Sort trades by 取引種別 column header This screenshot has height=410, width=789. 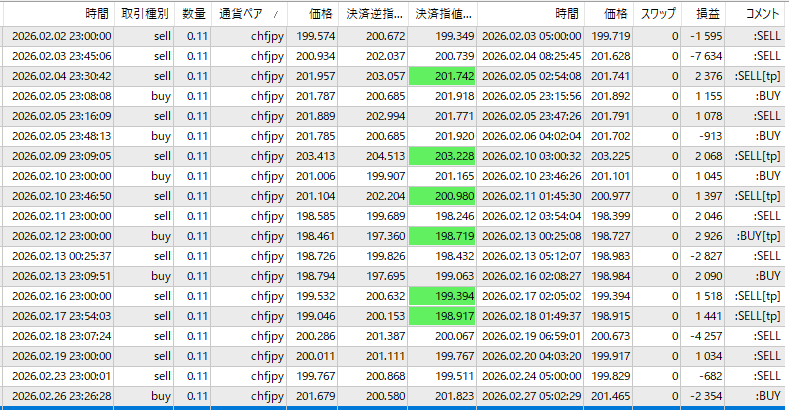click(x=144, y=14)
